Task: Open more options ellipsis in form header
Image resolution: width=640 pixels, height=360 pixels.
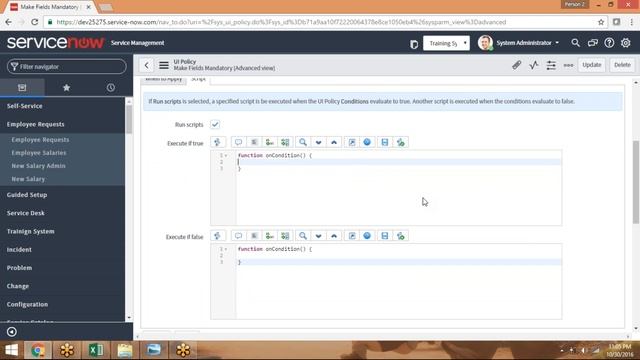Action: coord(568,65)
